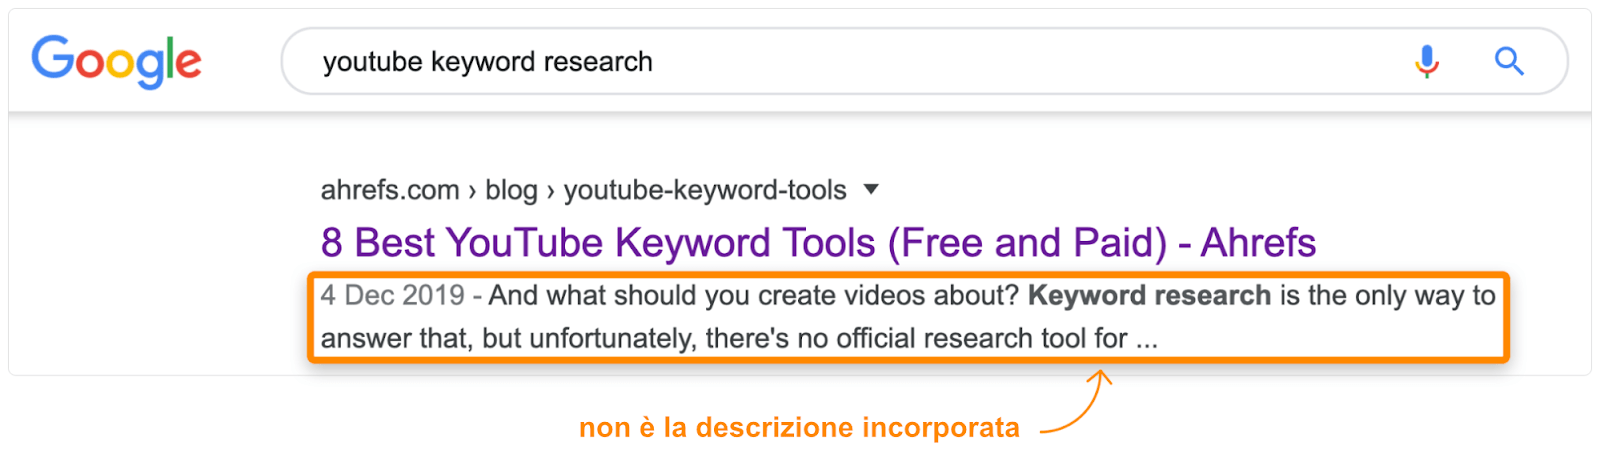Click "ahrefs.com" in the result breadcrumb

tap(390, 190)
